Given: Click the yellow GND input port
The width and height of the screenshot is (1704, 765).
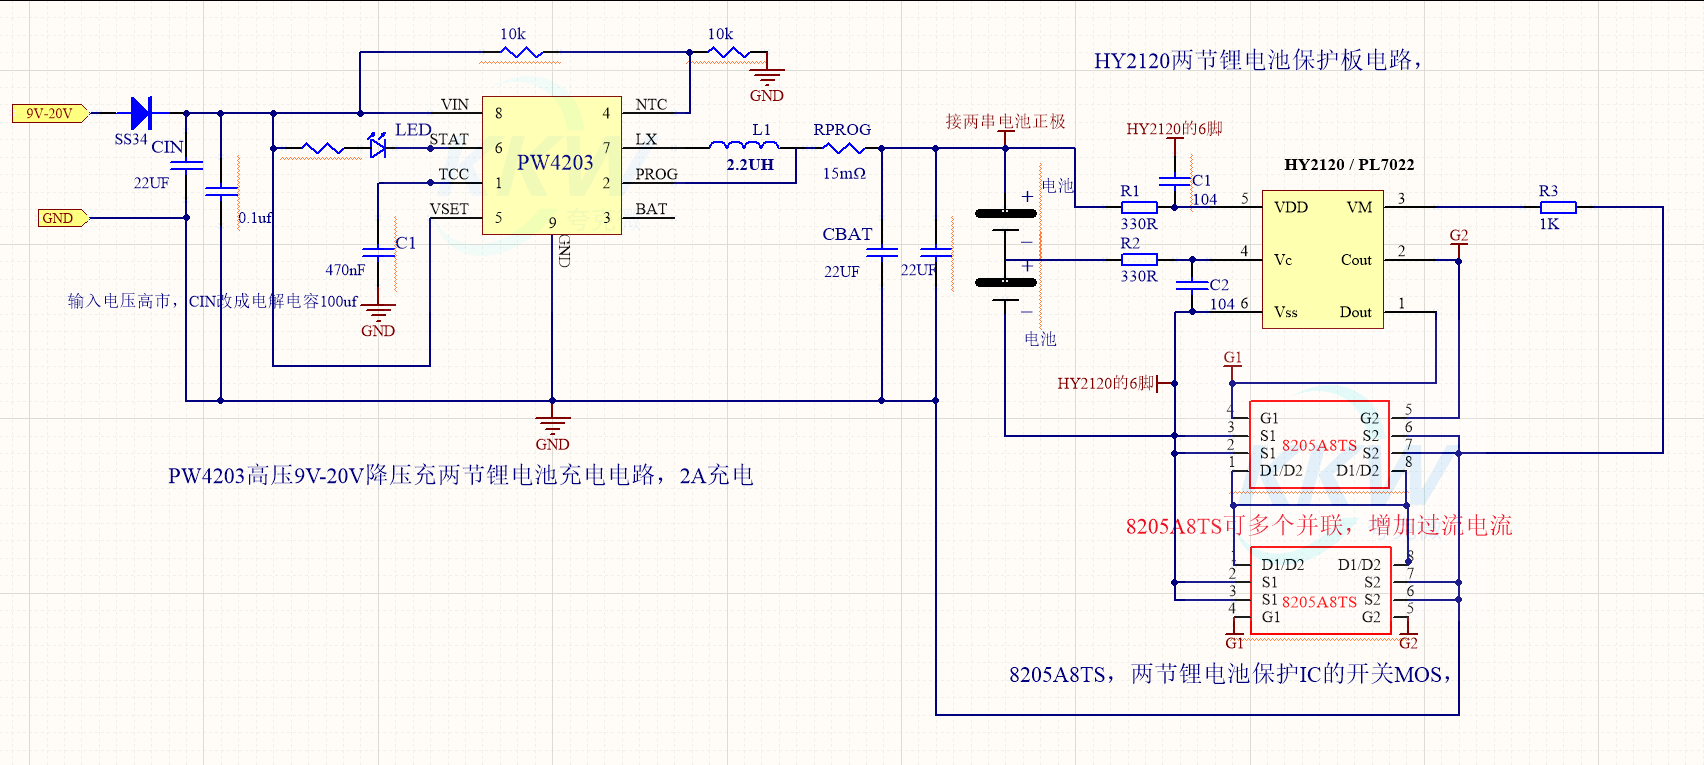Looking at the screenshot, I should pyautogui.click(x=63, y=217).
